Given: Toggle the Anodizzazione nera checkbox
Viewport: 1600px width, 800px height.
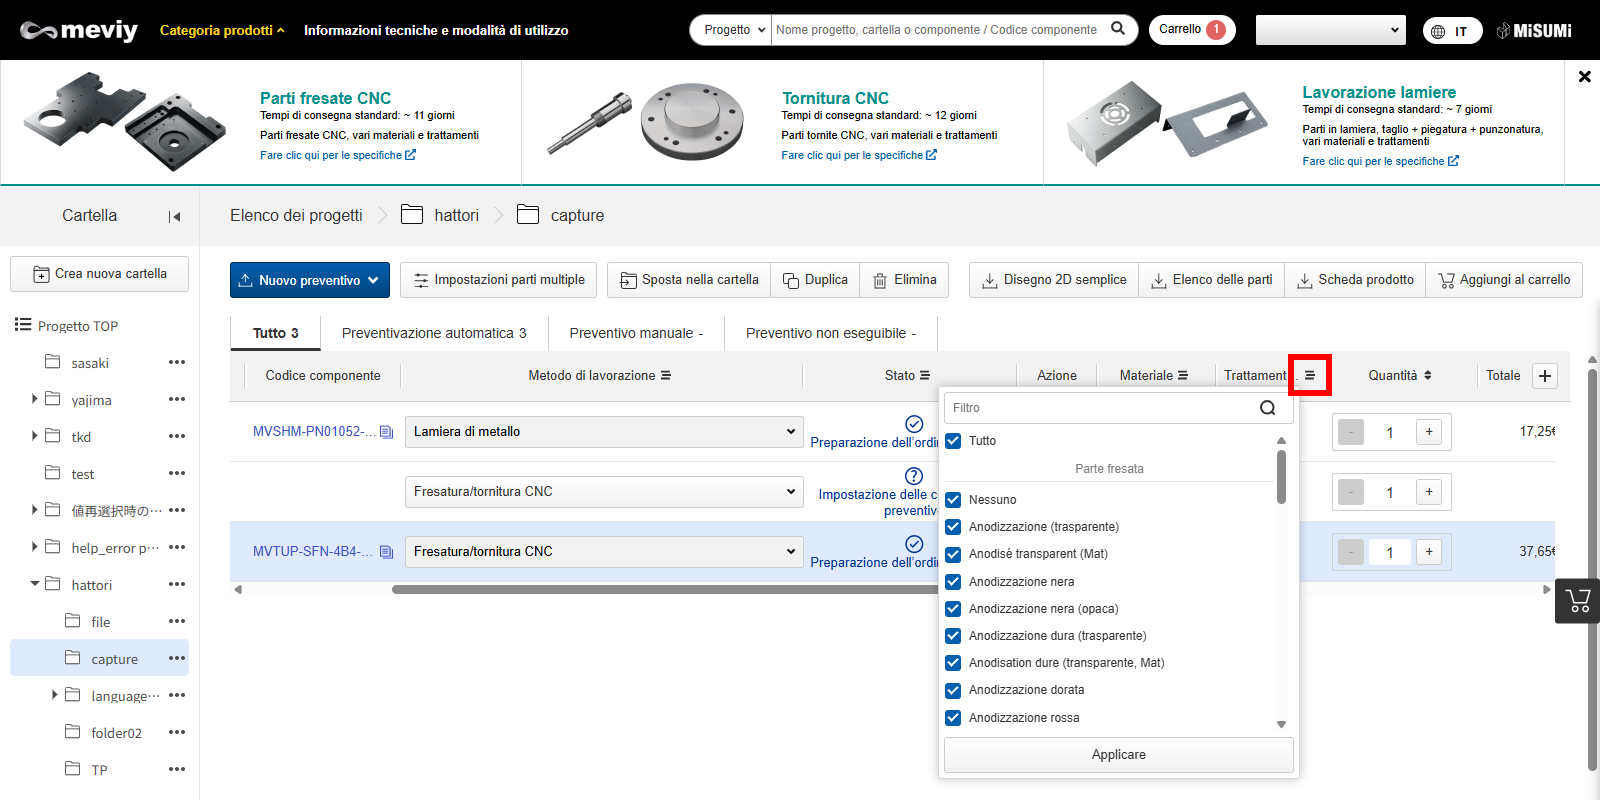Looking at the screenshot, I should click(953, 582).
